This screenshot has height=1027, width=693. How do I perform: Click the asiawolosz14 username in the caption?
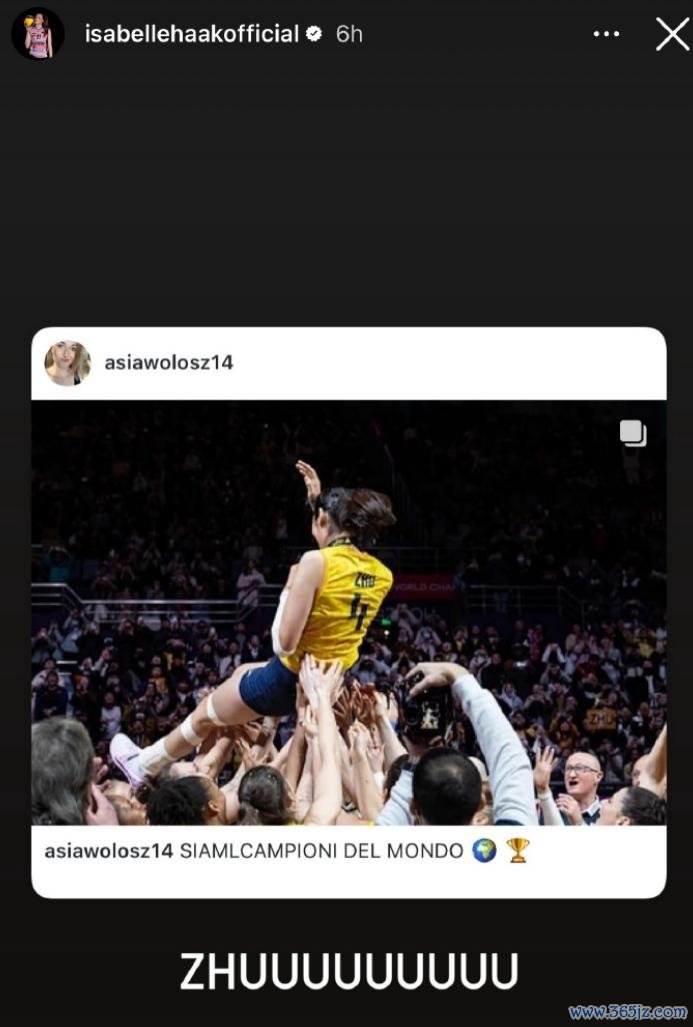pos(109,851)
